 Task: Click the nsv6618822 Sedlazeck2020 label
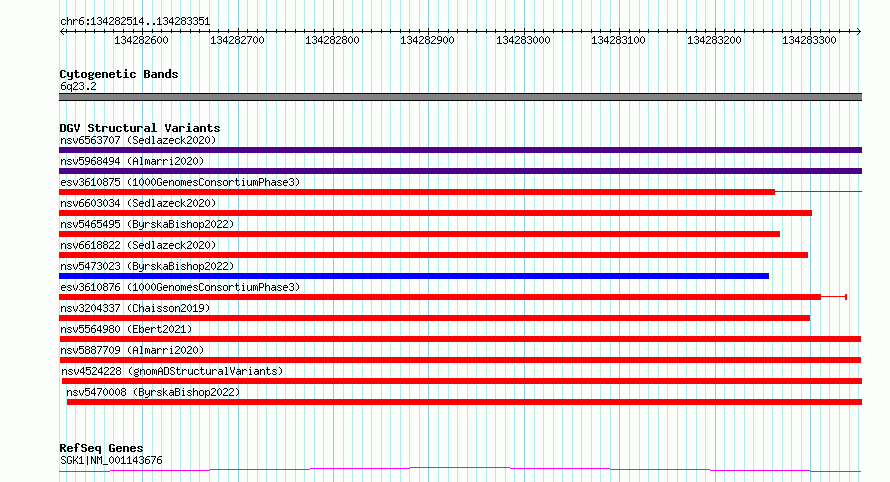pyautogui.click(x=138, y=245)
